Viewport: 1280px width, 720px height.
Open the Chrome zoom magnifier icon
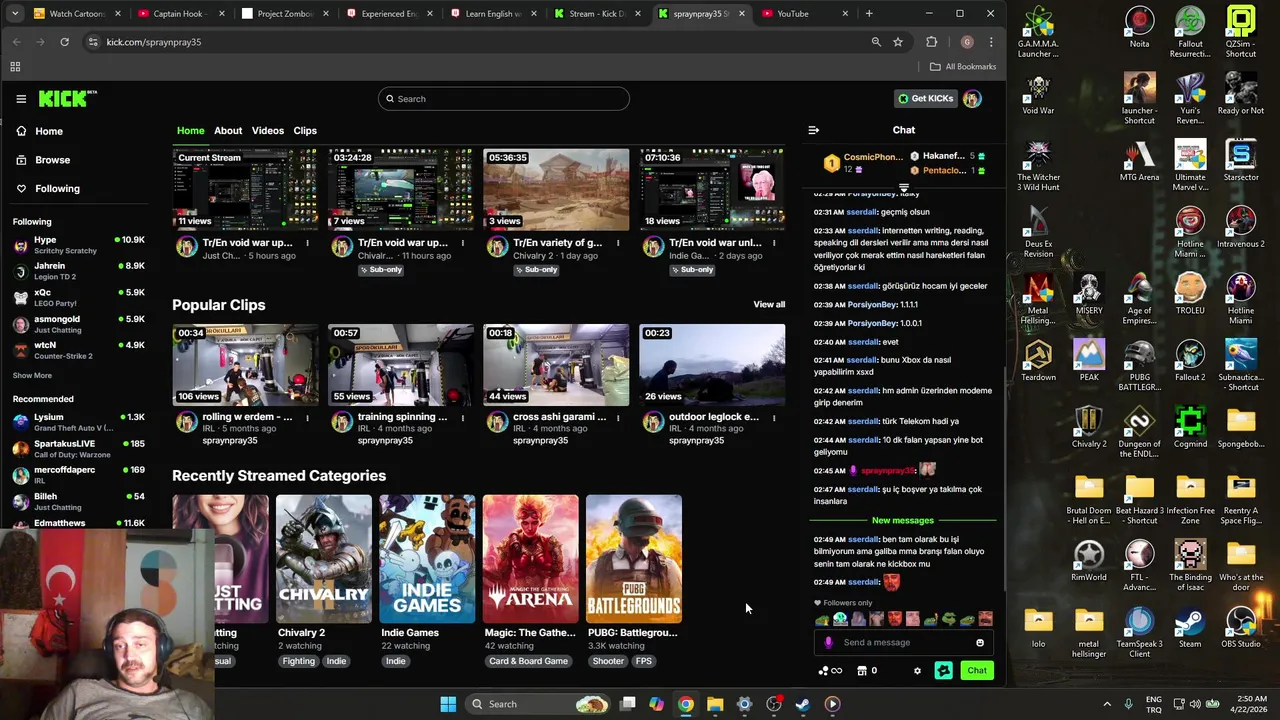[876, 42]
